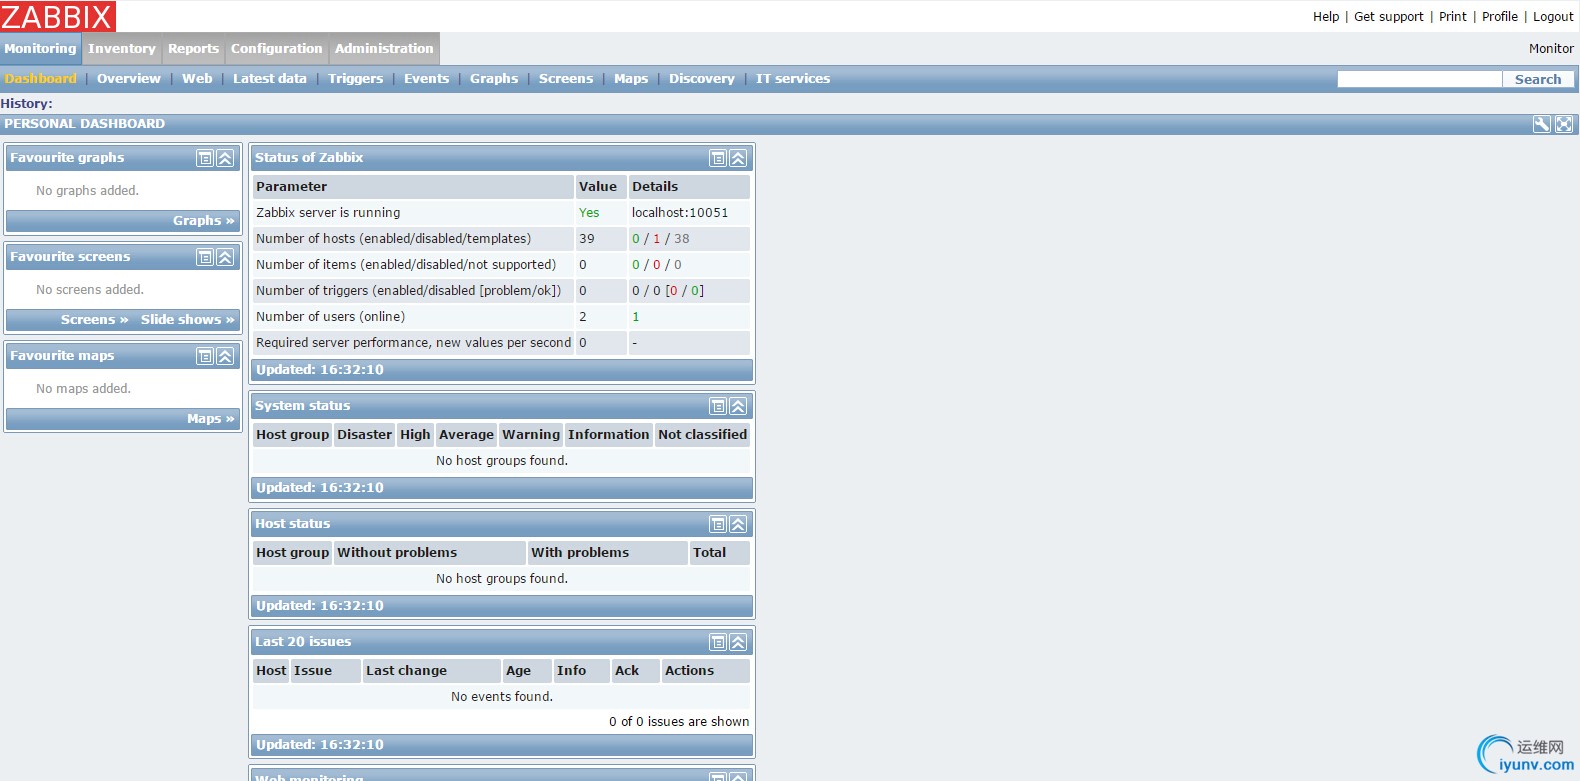Image resolution: width=1580 pixels, height=781 pixels.
Task: Open the Events submenu
Action: (x=427, y=79)
